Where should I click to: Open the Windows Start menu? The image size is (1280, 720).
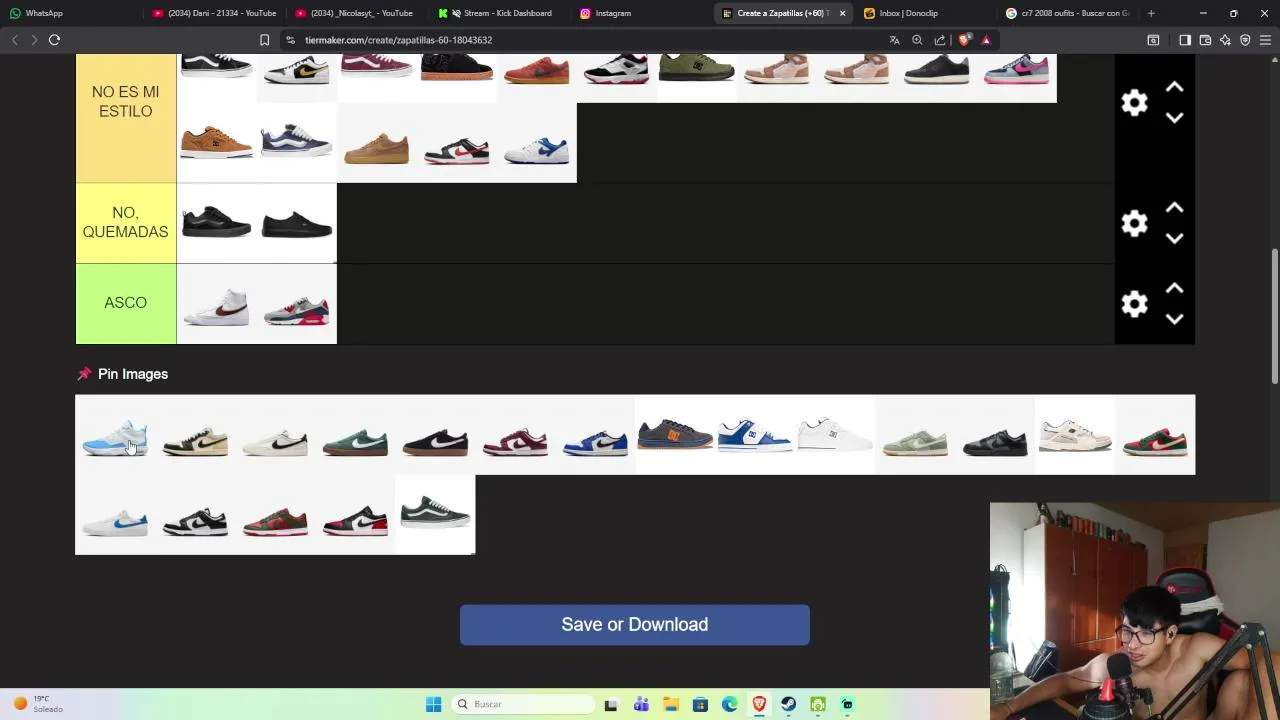click(433, 704)
